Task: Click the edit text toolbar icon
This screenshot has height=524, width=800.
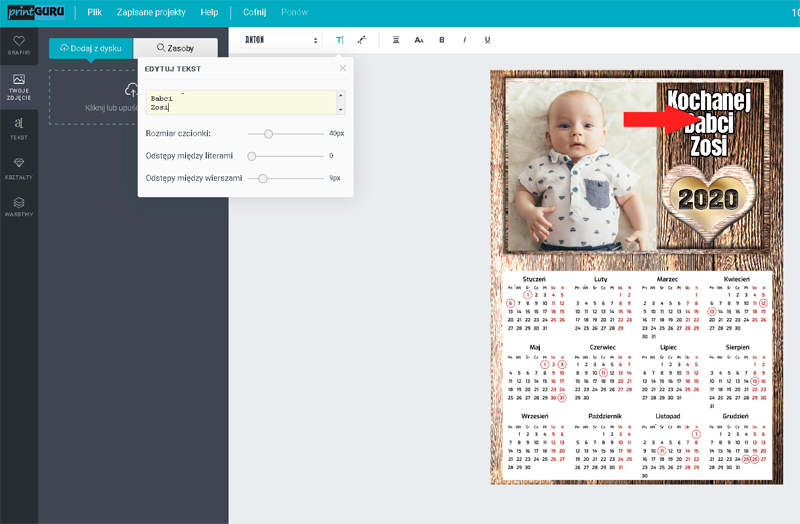Action: pos(340,40)
